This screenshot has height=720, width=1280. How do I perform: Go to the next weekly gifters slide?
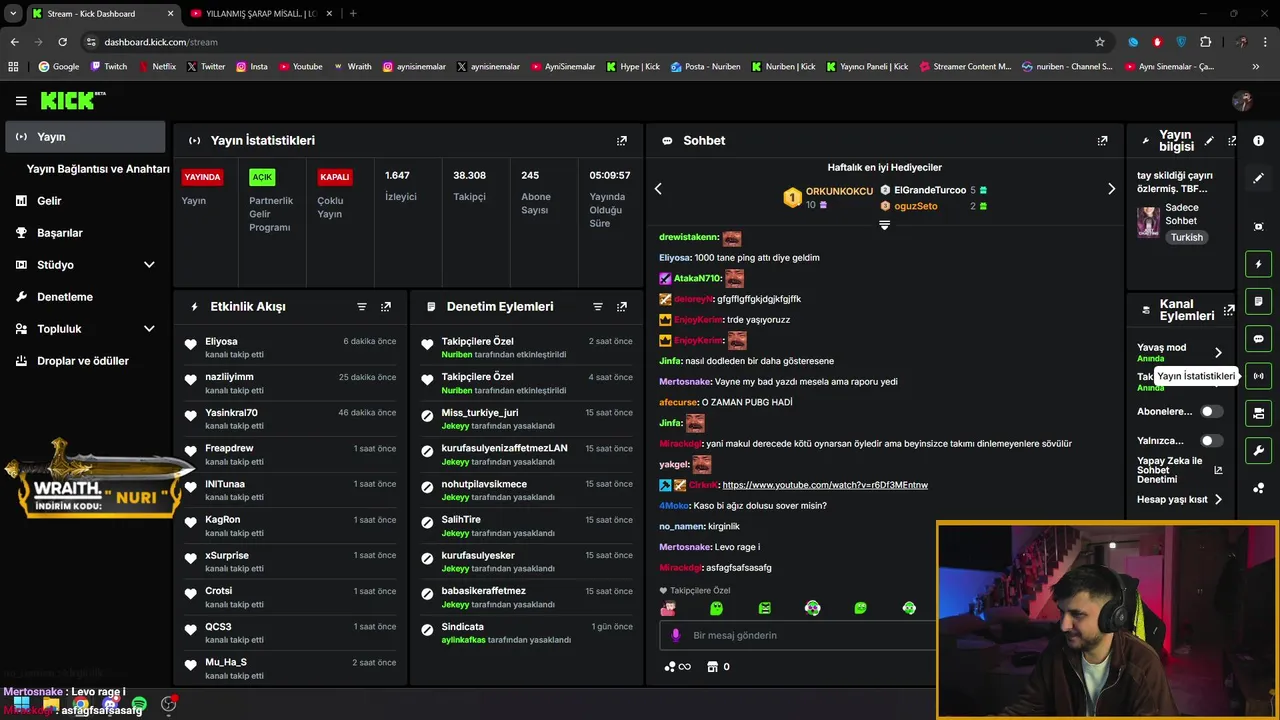tap(1111, 189)
